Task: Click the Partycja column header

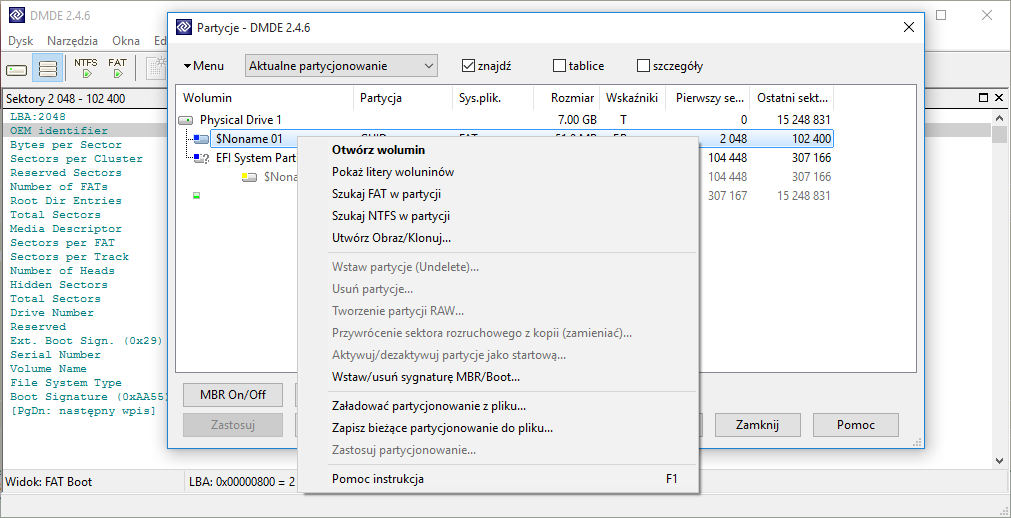Action: [403, 98]
